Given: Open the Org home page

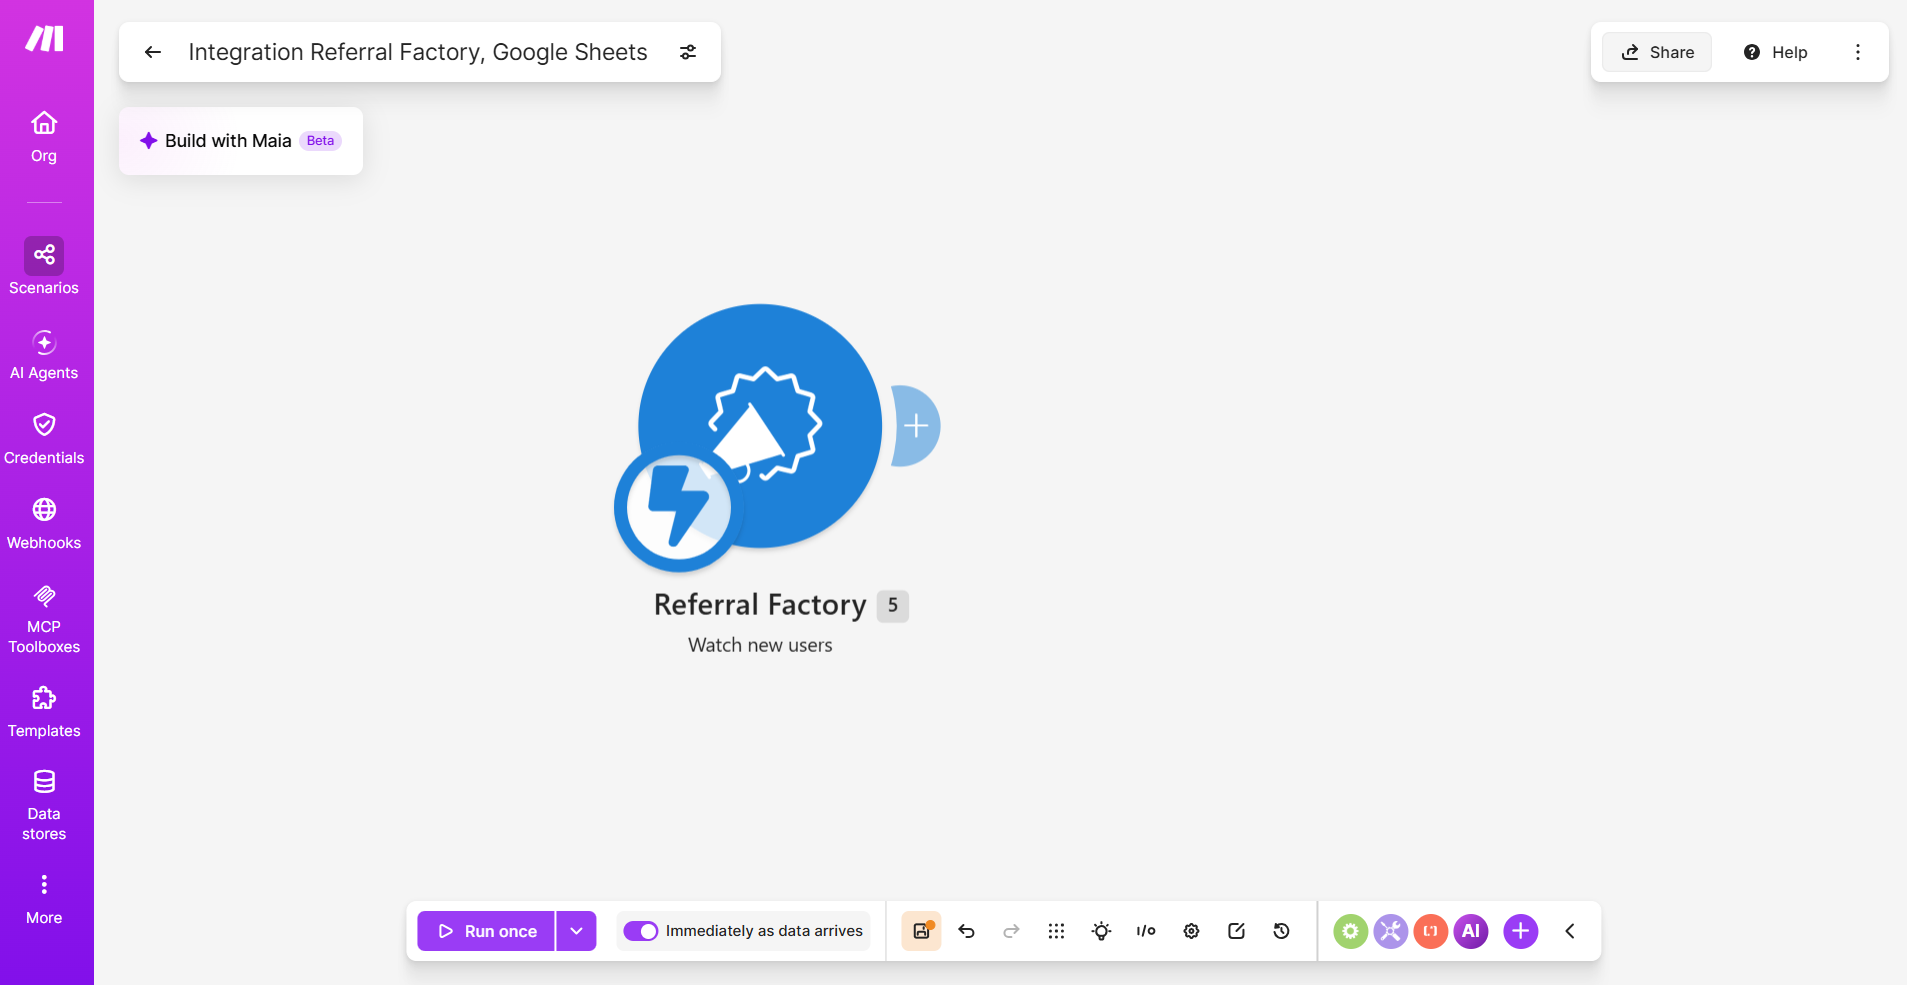Looking at the screenshot, I should [44, 136].
